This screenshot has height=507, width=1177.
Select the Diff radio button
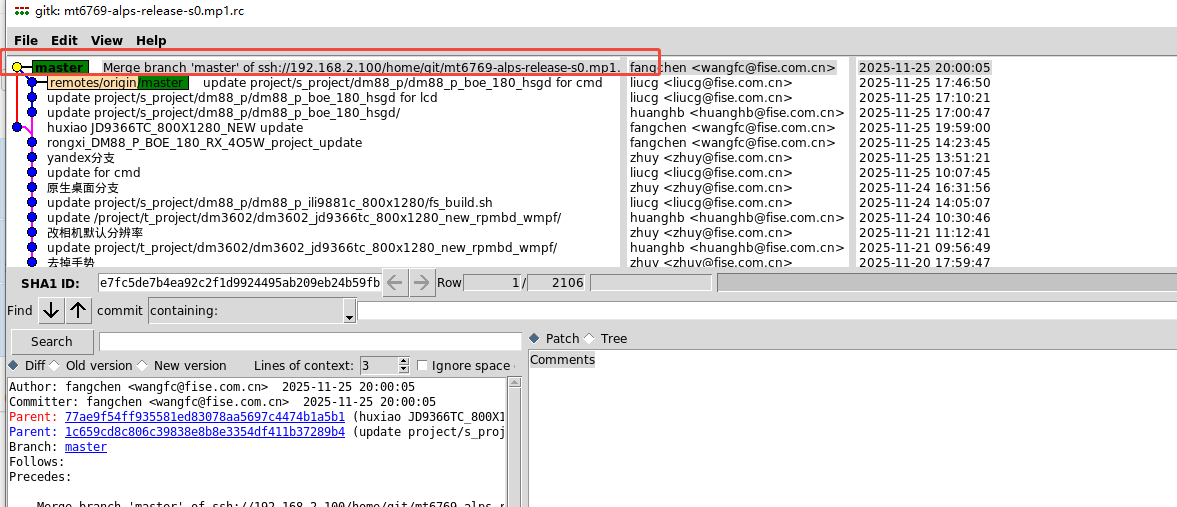tap(13, 366)
